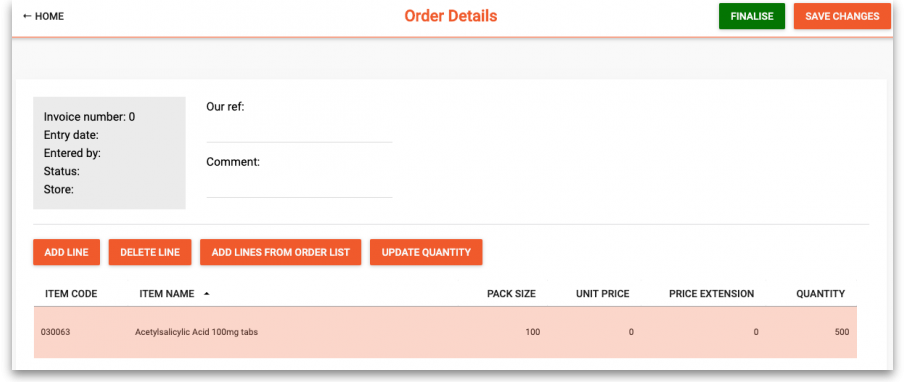Sort the table by PACK SIZE

511,294
